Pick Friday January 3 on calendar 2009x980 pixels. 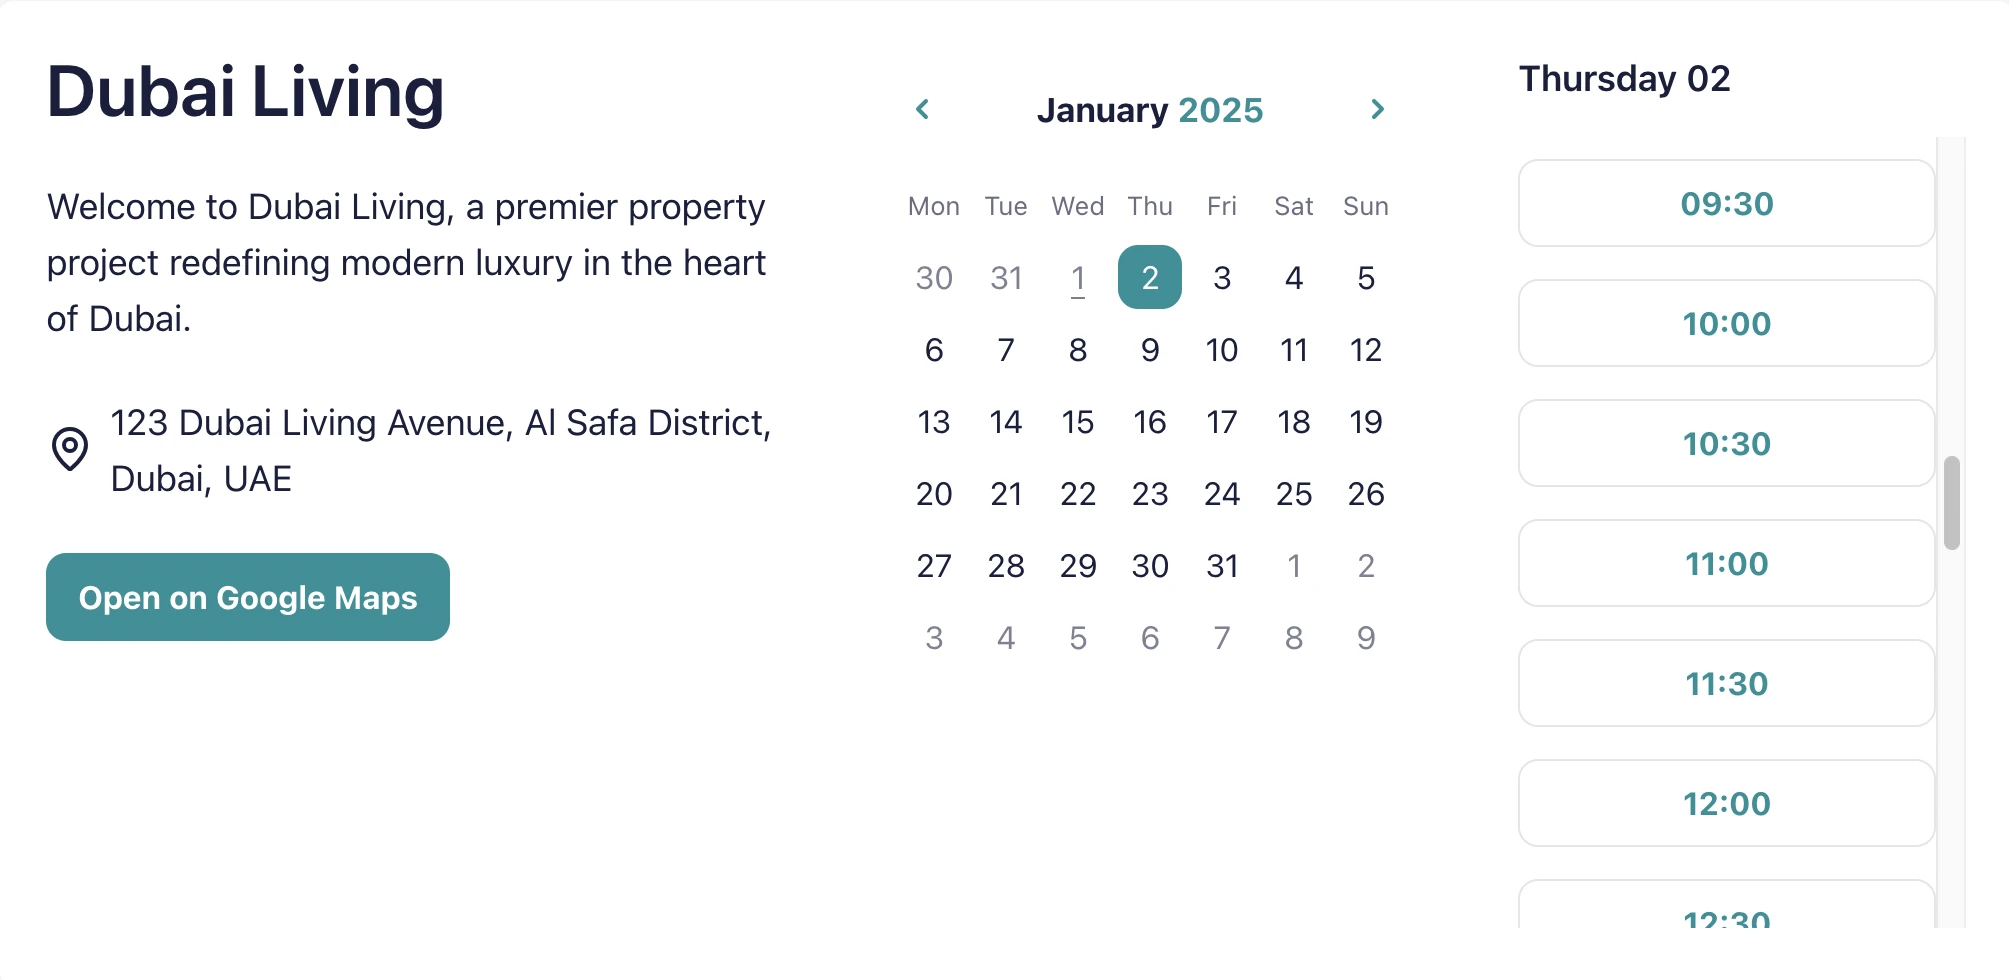point(1222,277)
